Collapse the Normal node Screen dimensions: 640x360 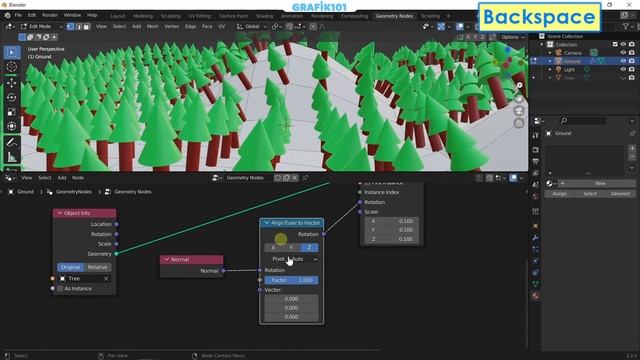pos(167,260)
